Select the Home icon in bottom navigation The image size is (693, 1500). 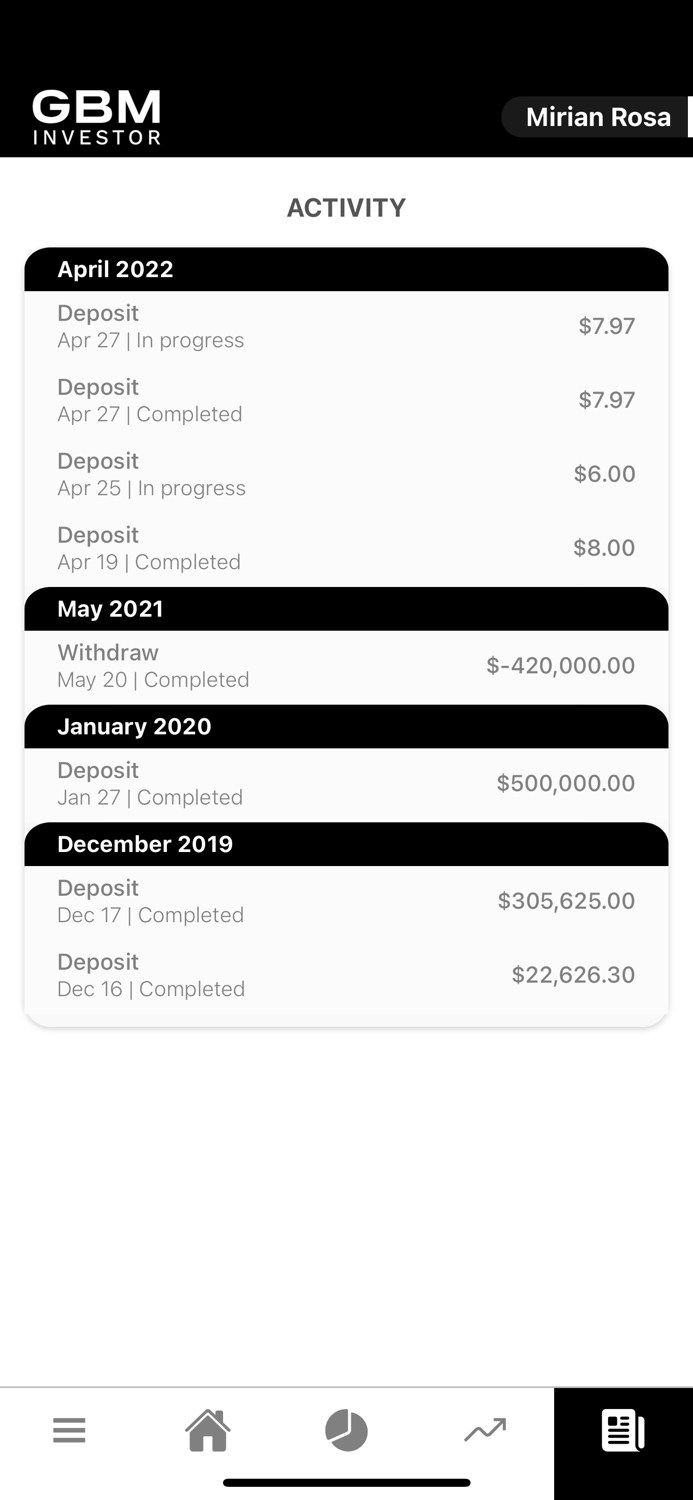coord(208,1430)
